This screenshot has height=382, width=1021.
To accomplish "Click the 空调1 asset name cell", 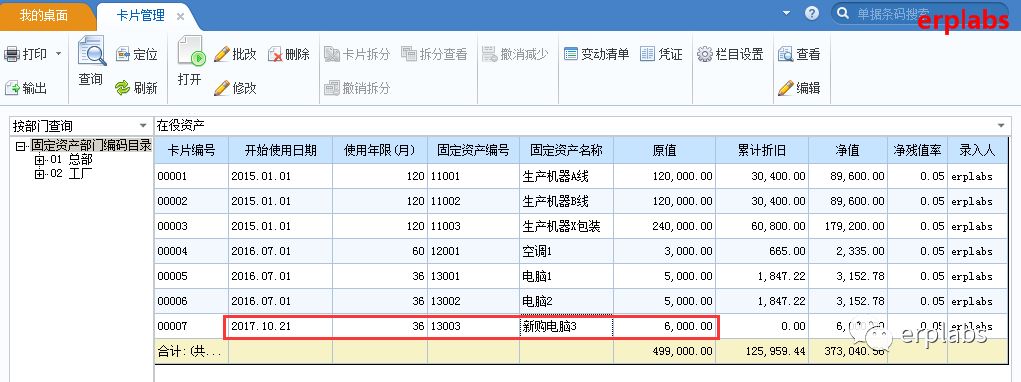I will [566, 251].
